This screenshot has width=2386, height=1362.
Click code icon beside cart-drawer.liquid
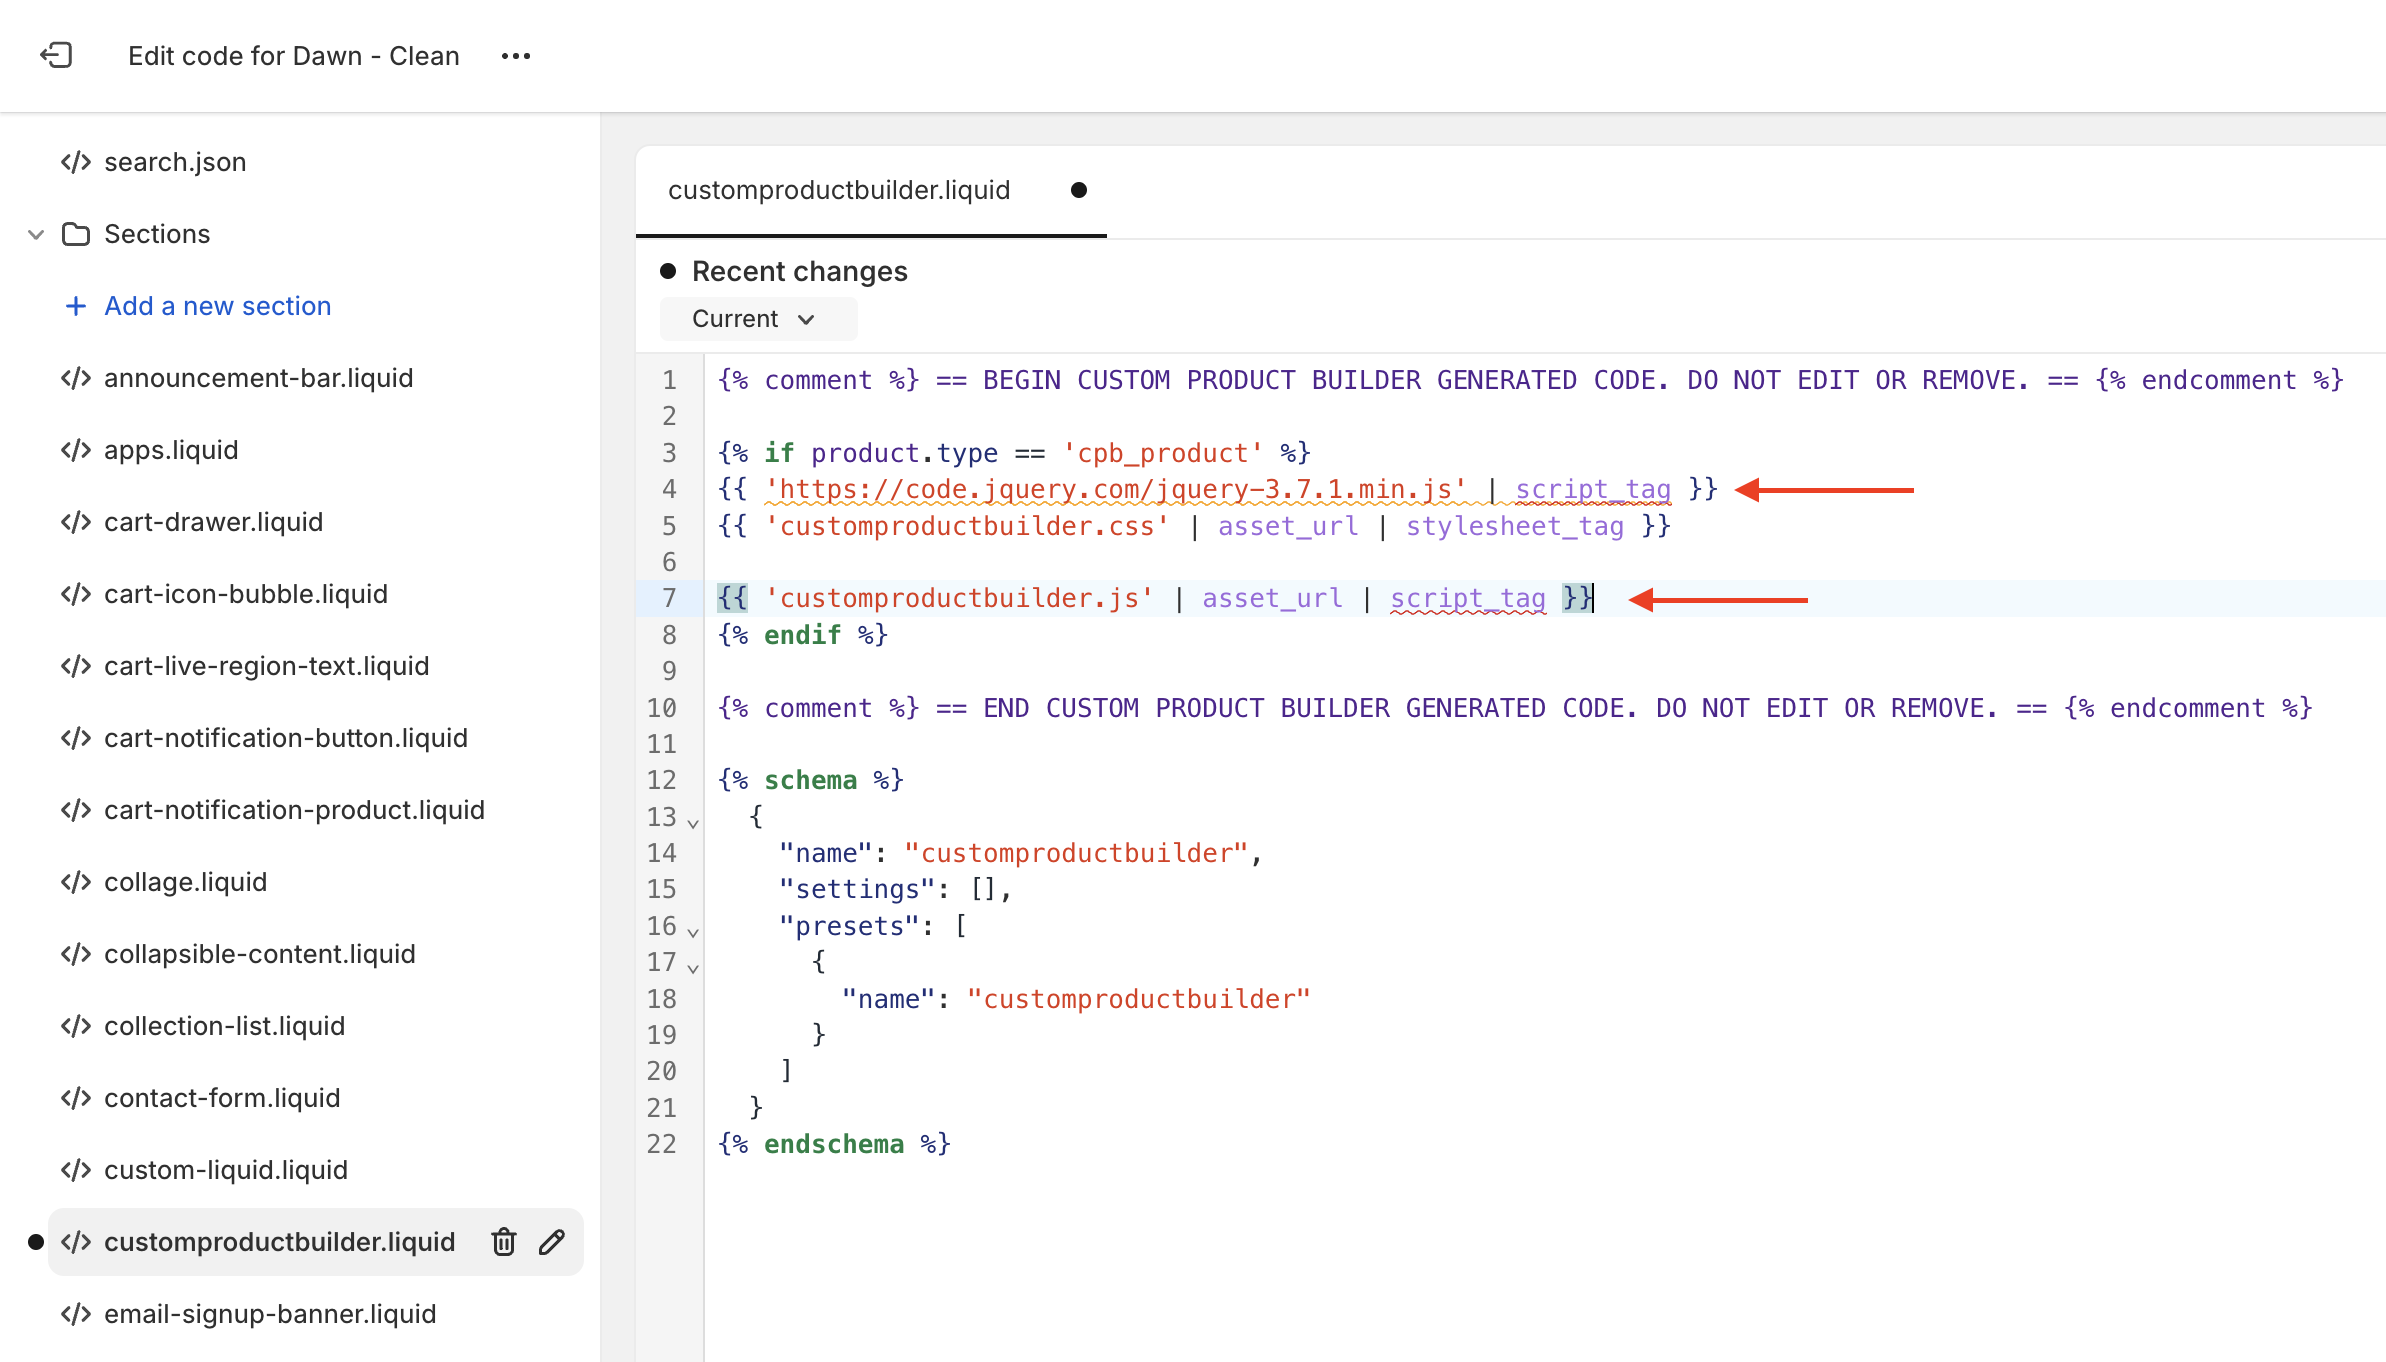click(x=76, y=522)
